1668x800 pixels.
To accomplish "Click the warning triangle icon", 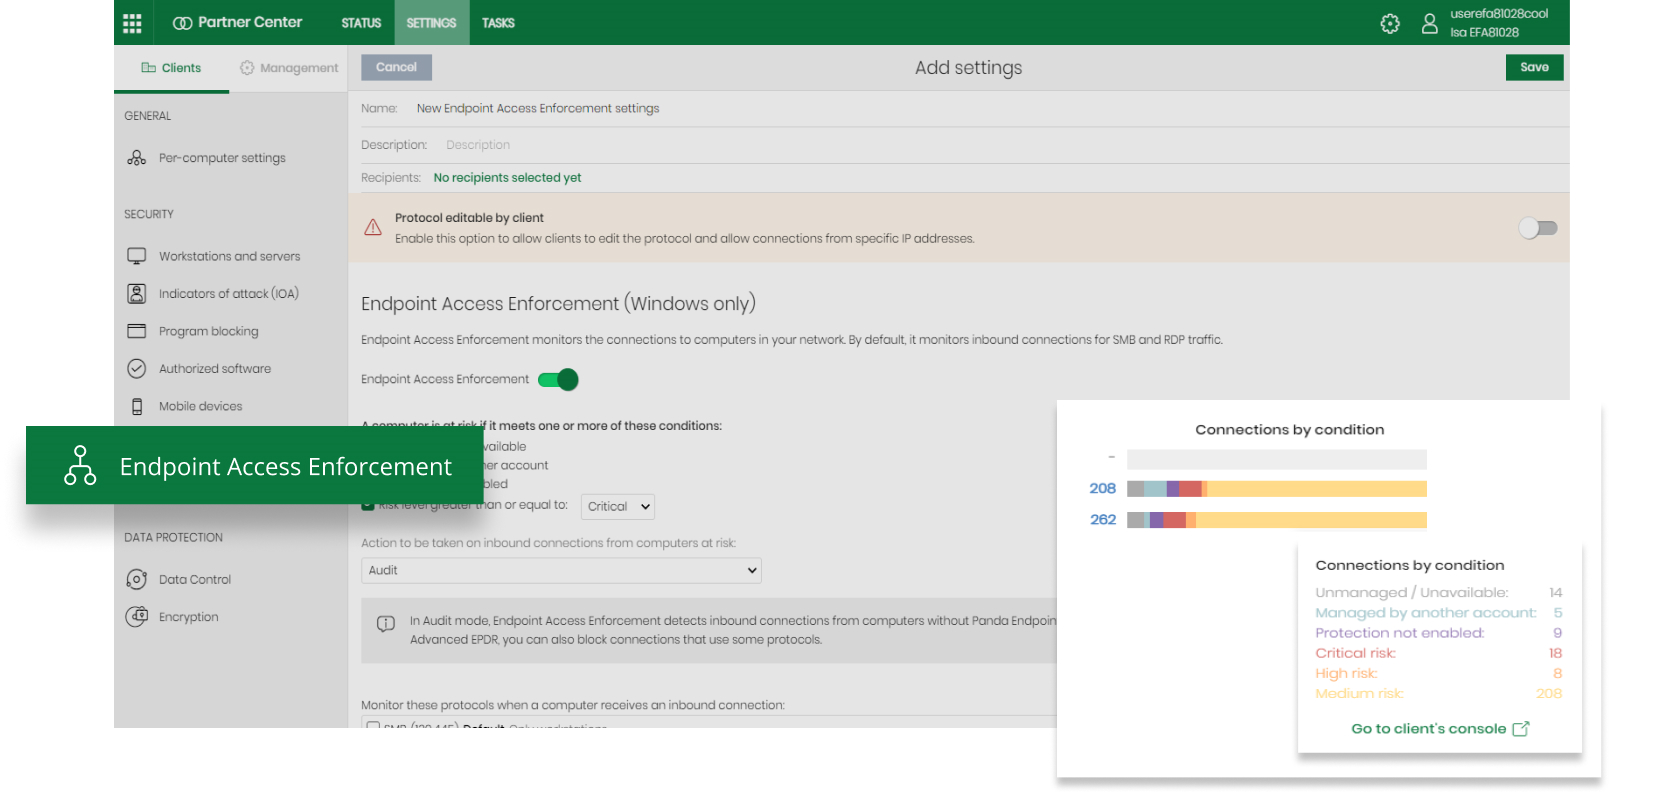I will [373, 228].
